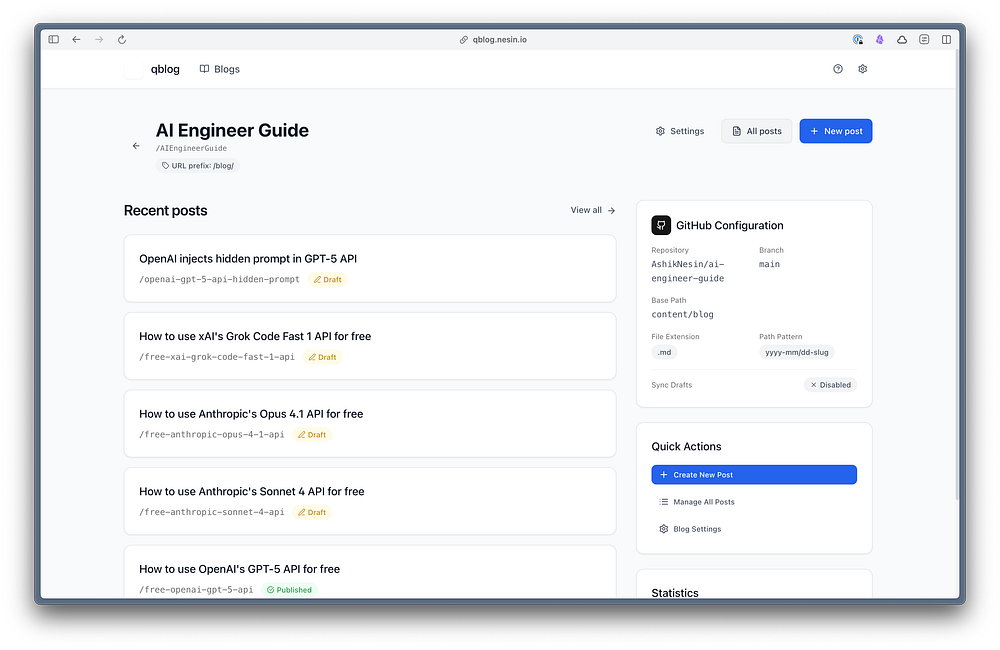Click the page vertical scrollbar

(x=958, y=274)
